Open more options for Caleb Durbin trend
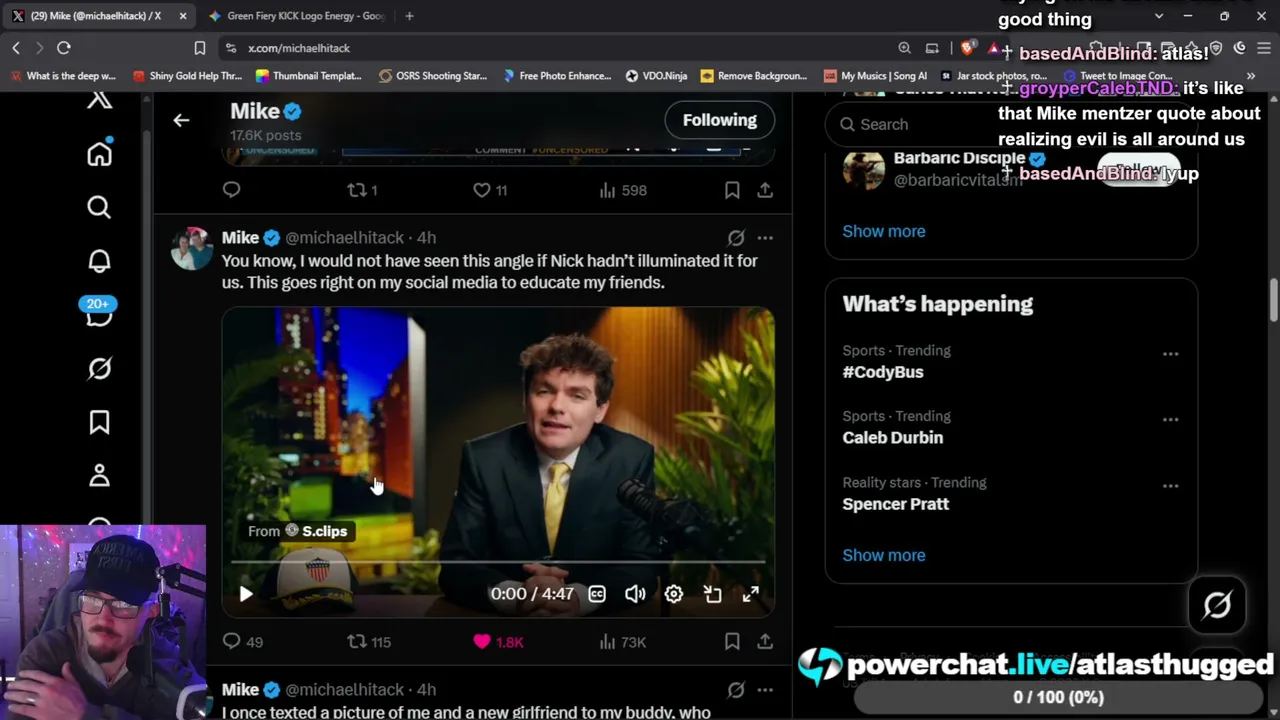Screen dimensions: 1280x720 [x=1170, y=420]
